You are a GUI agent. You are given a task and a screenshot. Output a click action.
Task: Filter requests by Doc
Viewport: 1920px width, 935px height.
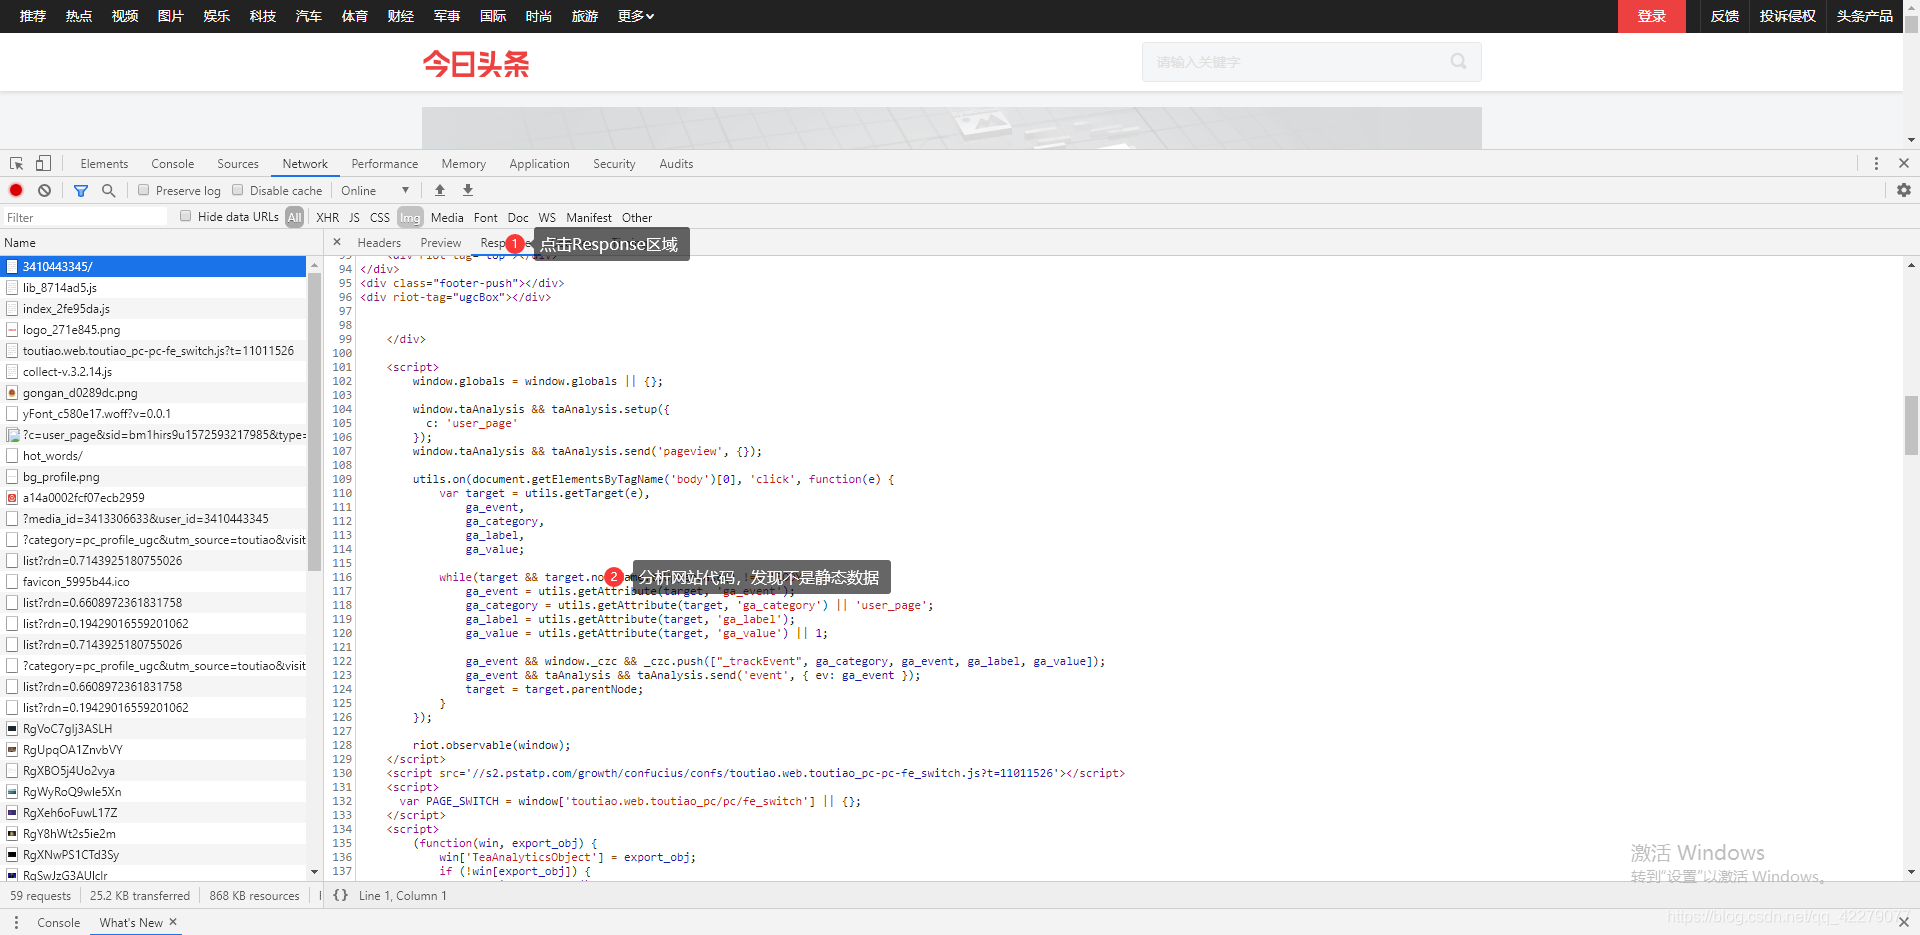point(518,217)
